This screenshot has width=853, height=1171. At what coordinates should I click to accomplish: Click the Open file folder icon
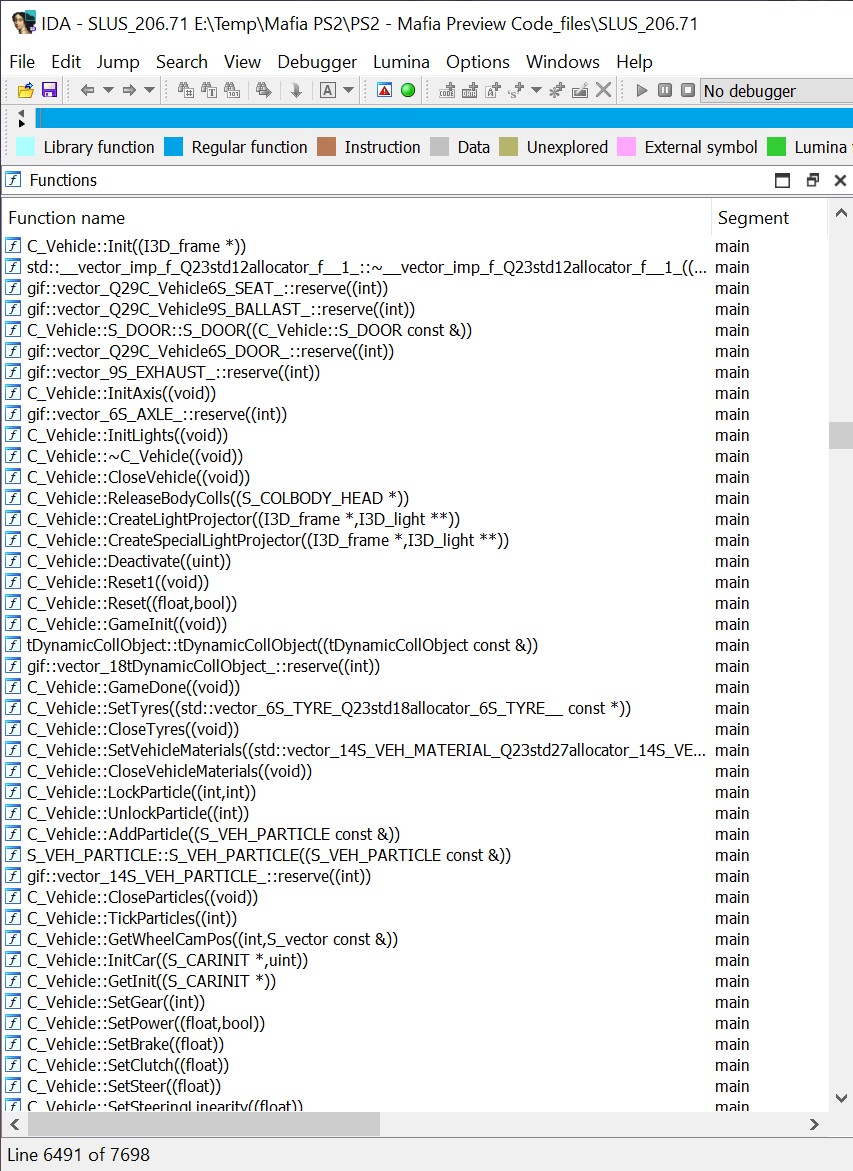(x=26, y=90)
